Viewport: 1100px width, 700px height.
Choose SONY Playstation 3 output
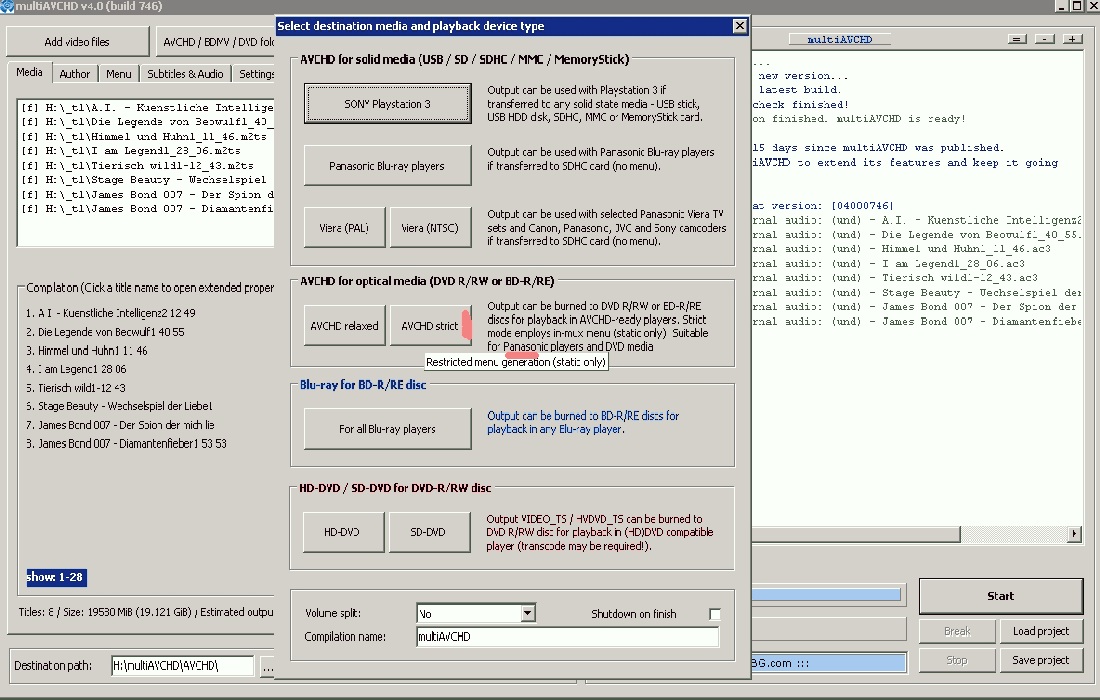387,104
